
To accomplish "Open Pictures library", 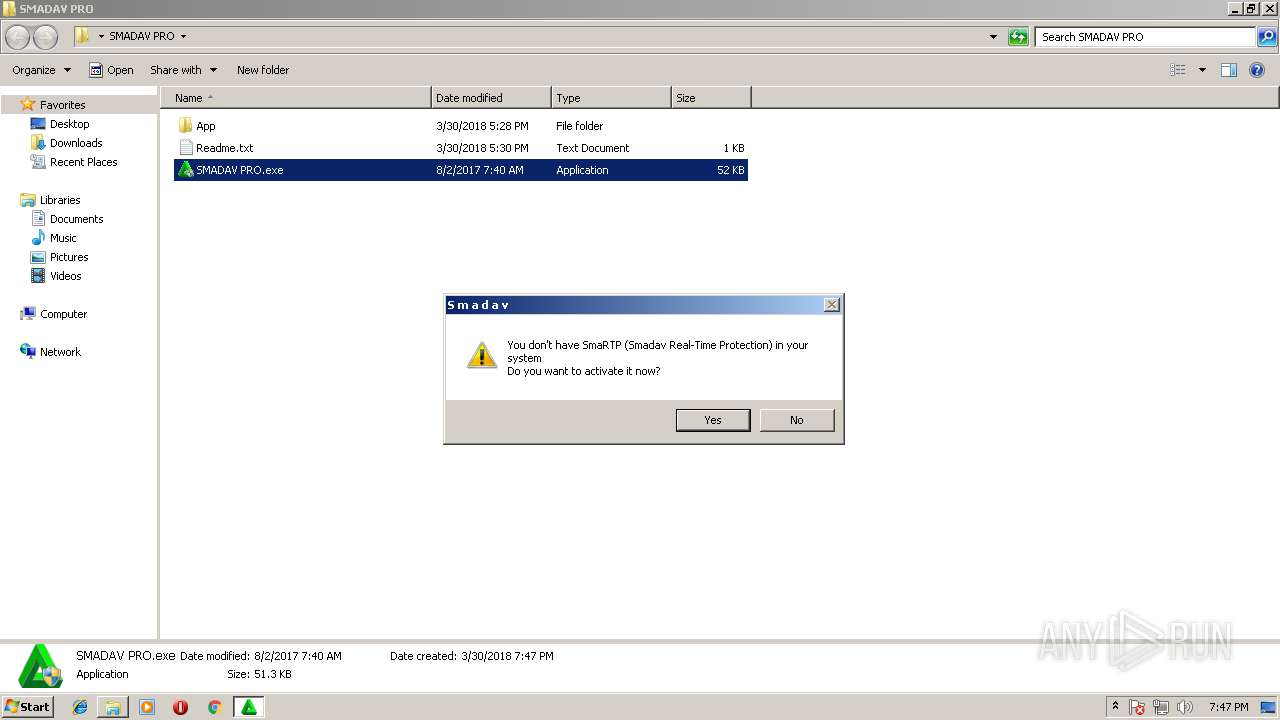I will point(69,257).
